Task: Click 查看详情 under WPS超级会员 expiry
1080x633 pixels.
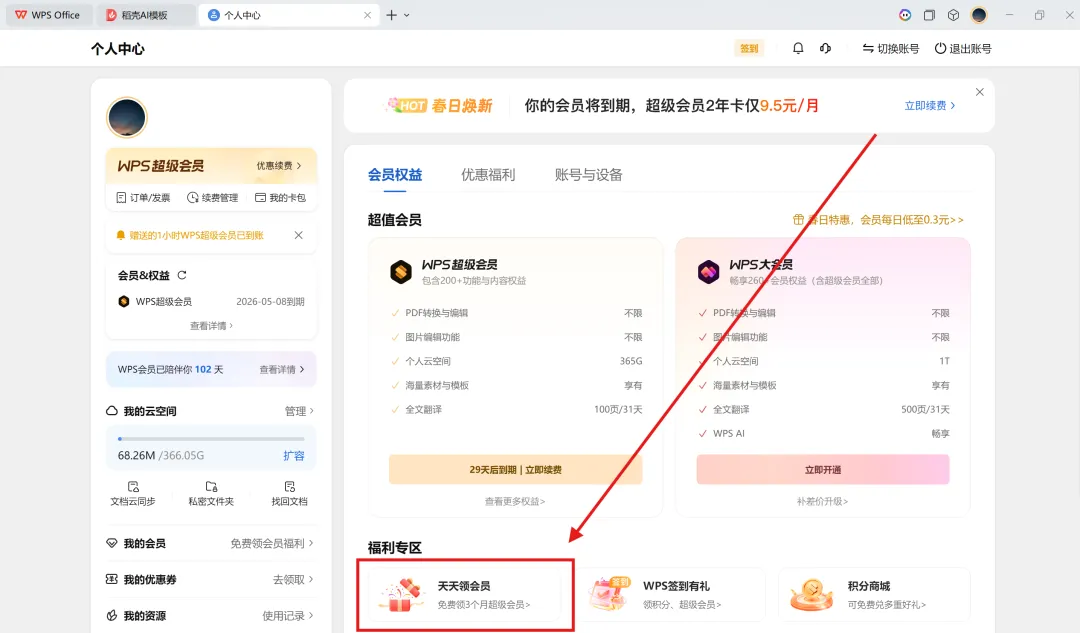Action: click(211, 325)
